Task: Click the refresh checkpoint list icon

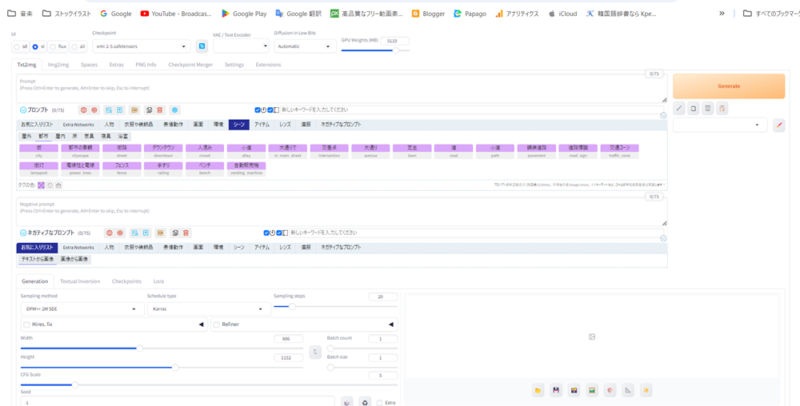Action: click(202, 46)
